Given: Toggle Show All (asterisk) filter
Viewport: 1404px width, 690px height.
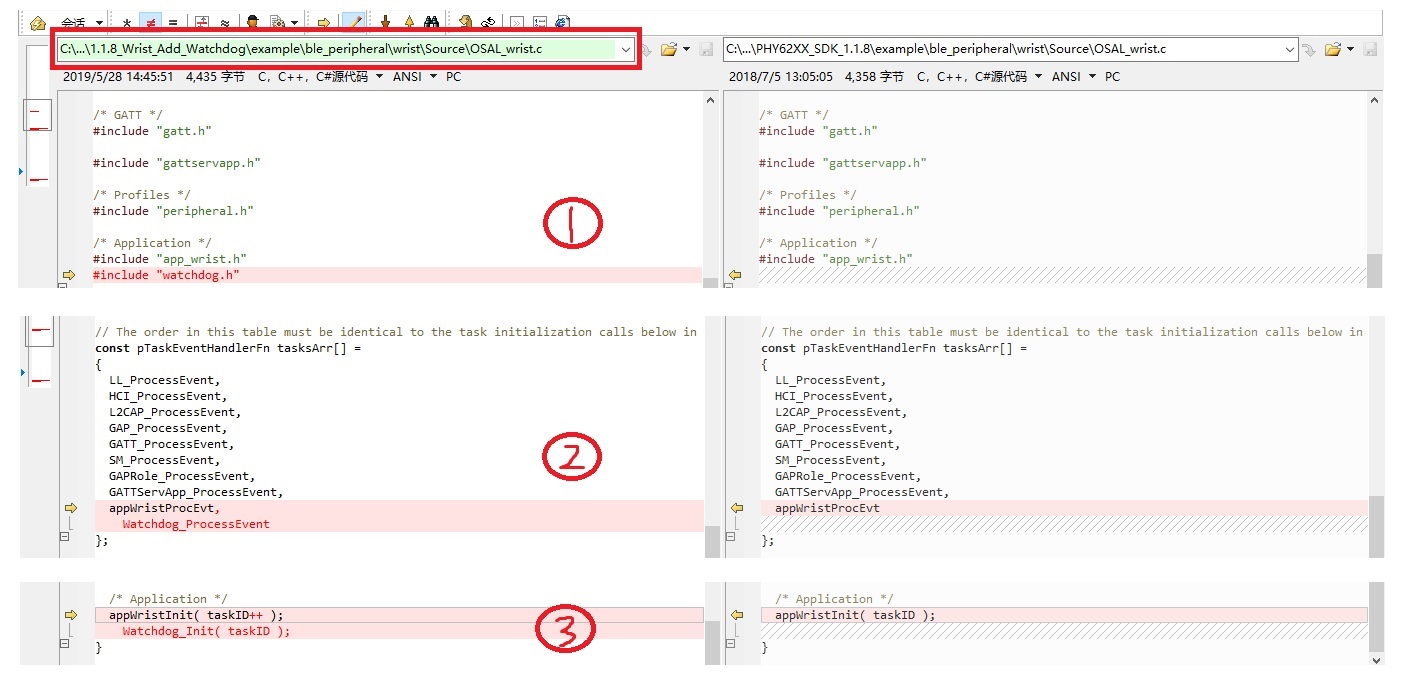Looking at the screenshot, I should coord(127,22).
